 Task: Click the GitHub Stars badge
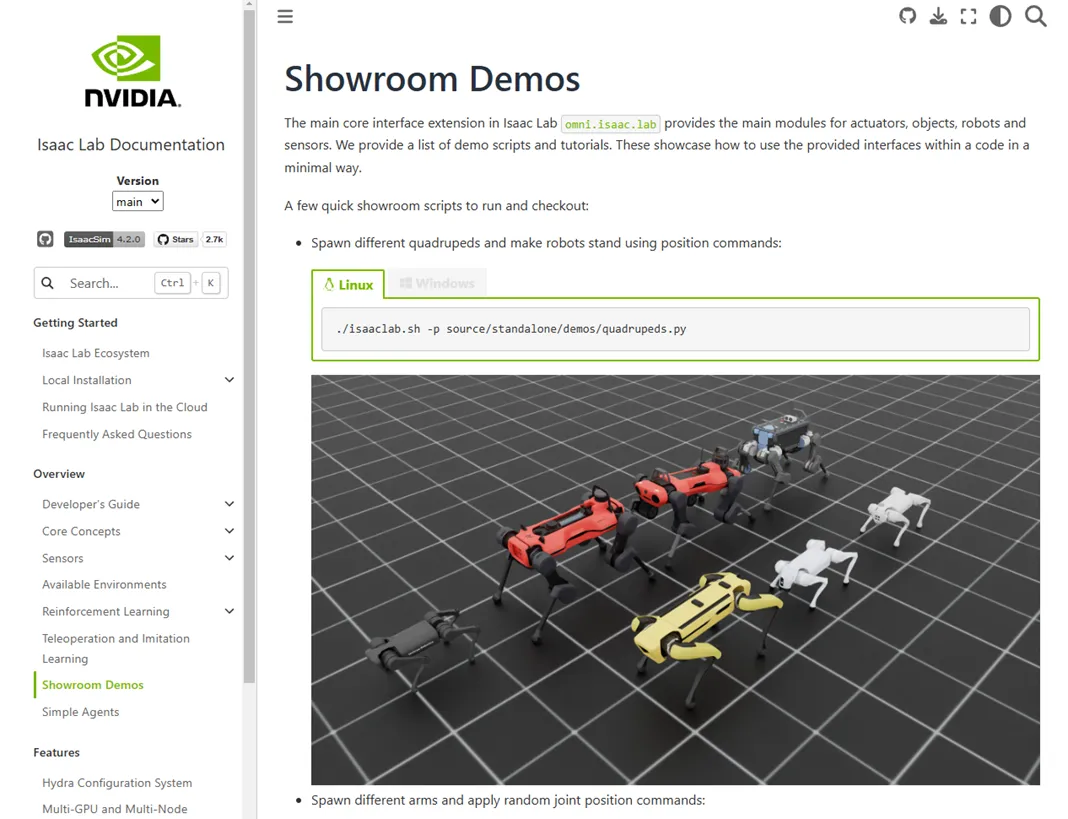176,239
